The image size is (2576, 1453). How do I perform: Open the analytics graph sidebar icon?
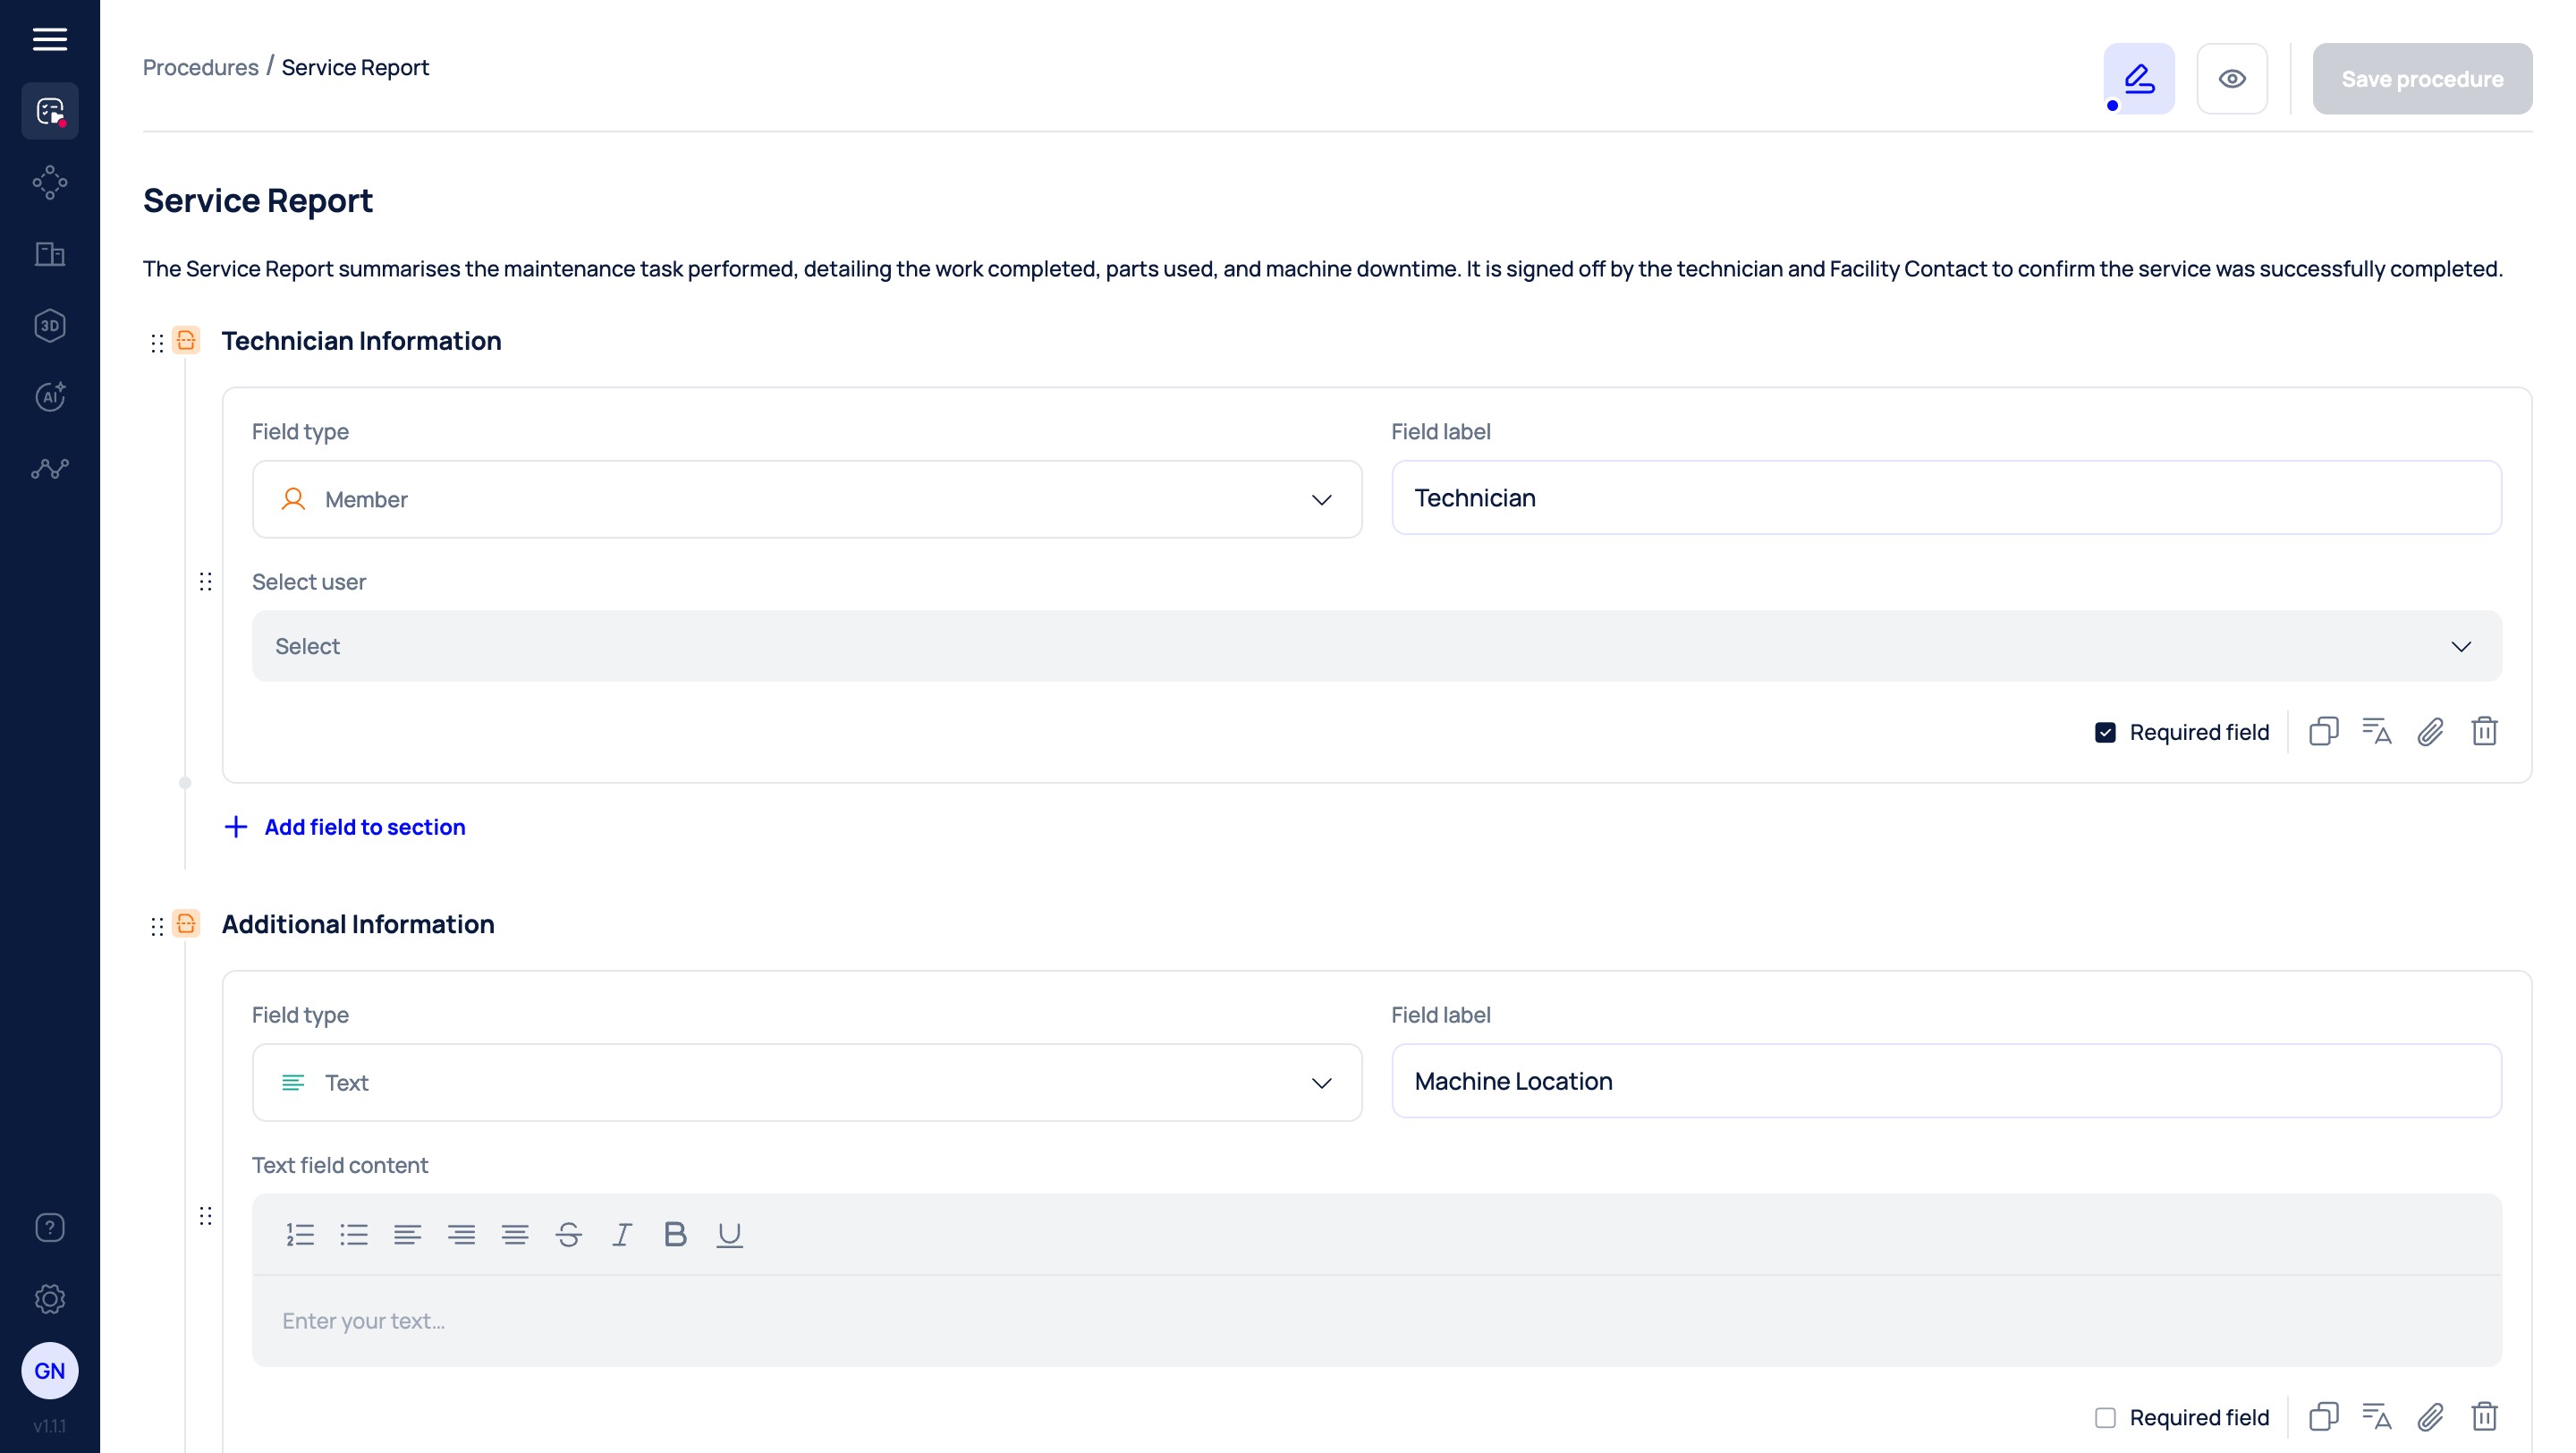click(49, 469)
